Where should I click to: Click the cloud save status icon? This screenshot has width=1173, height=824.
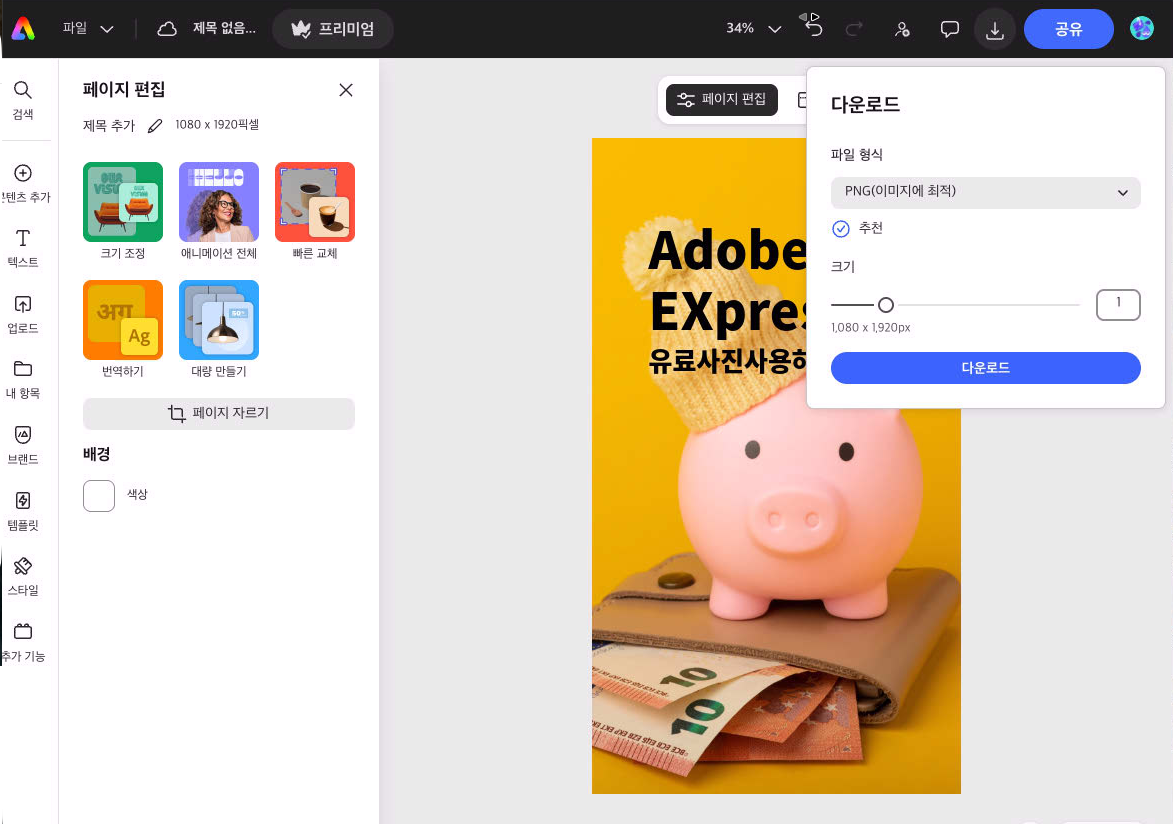pyautogui.click(x=167, y=29)
